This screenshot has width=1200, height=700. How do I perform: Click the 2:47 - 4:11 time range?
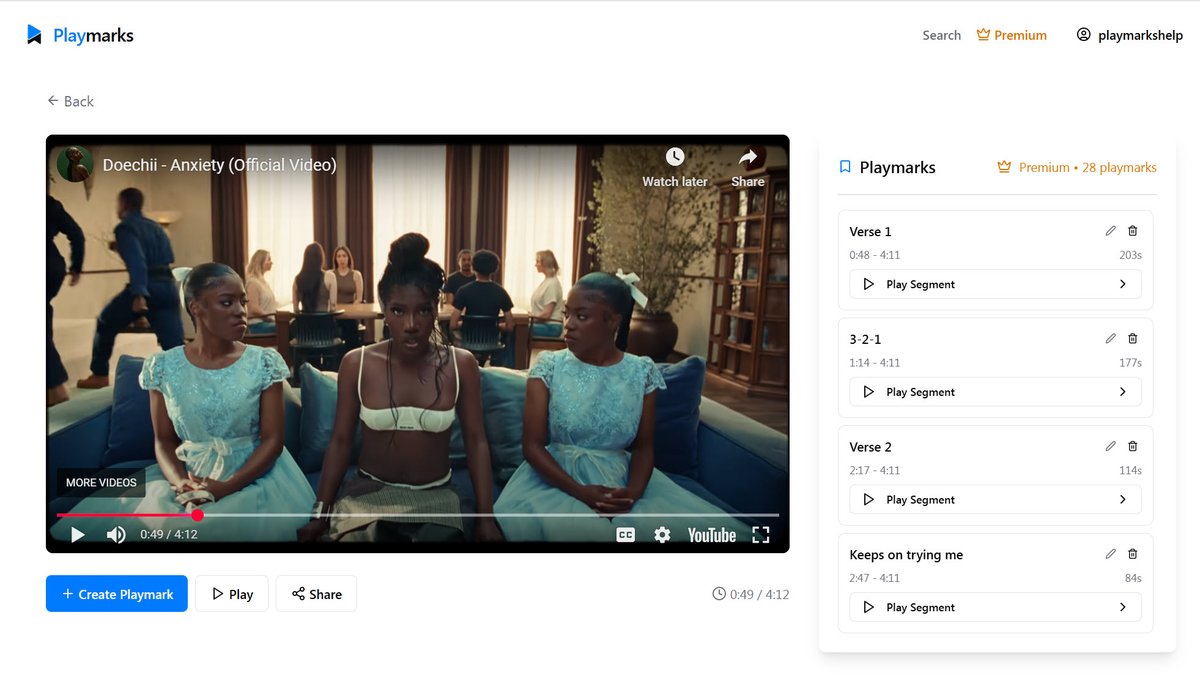(x=874, y=578)
